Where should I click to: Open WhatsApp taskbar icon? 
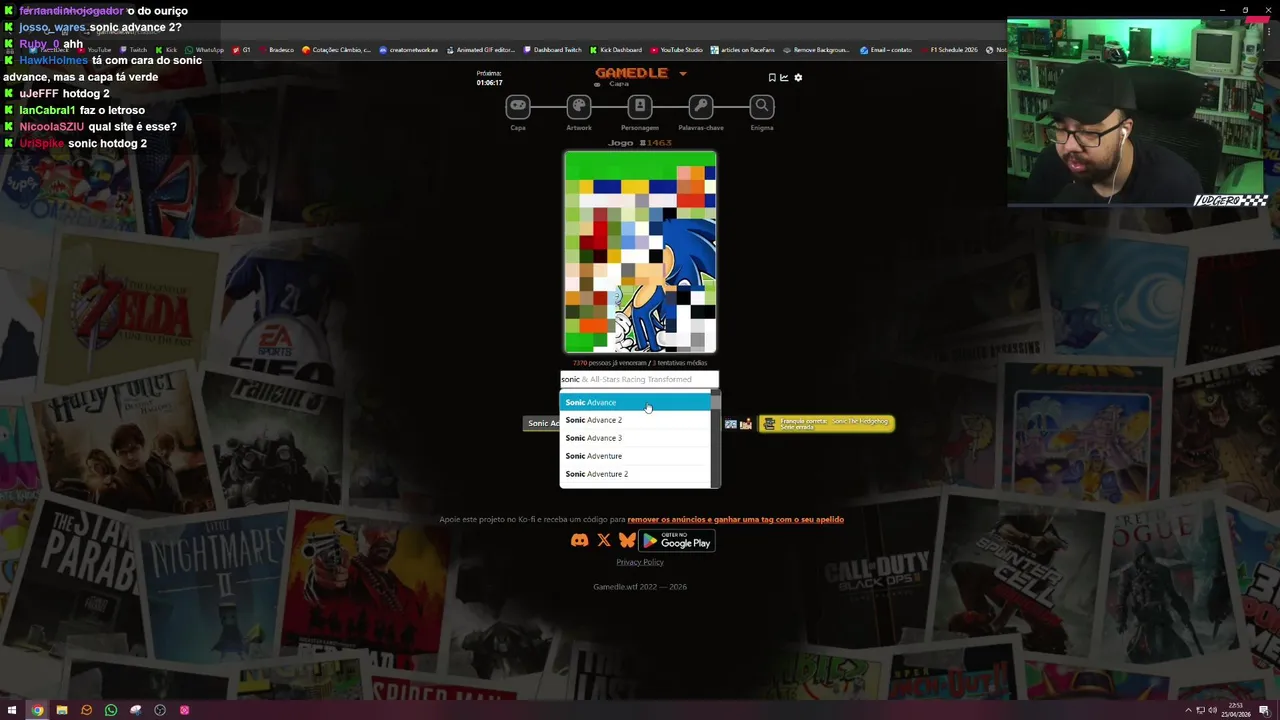pos(111,710)
